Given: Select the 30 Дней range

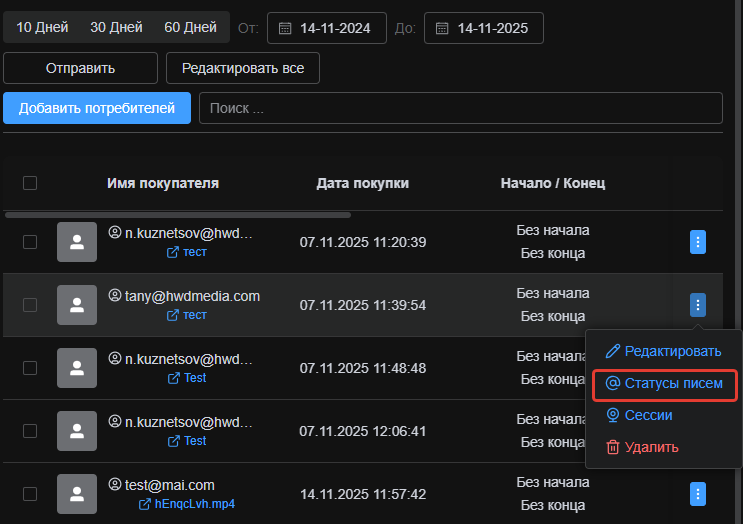Looking at the screenshot, I should tap(116, 27).
